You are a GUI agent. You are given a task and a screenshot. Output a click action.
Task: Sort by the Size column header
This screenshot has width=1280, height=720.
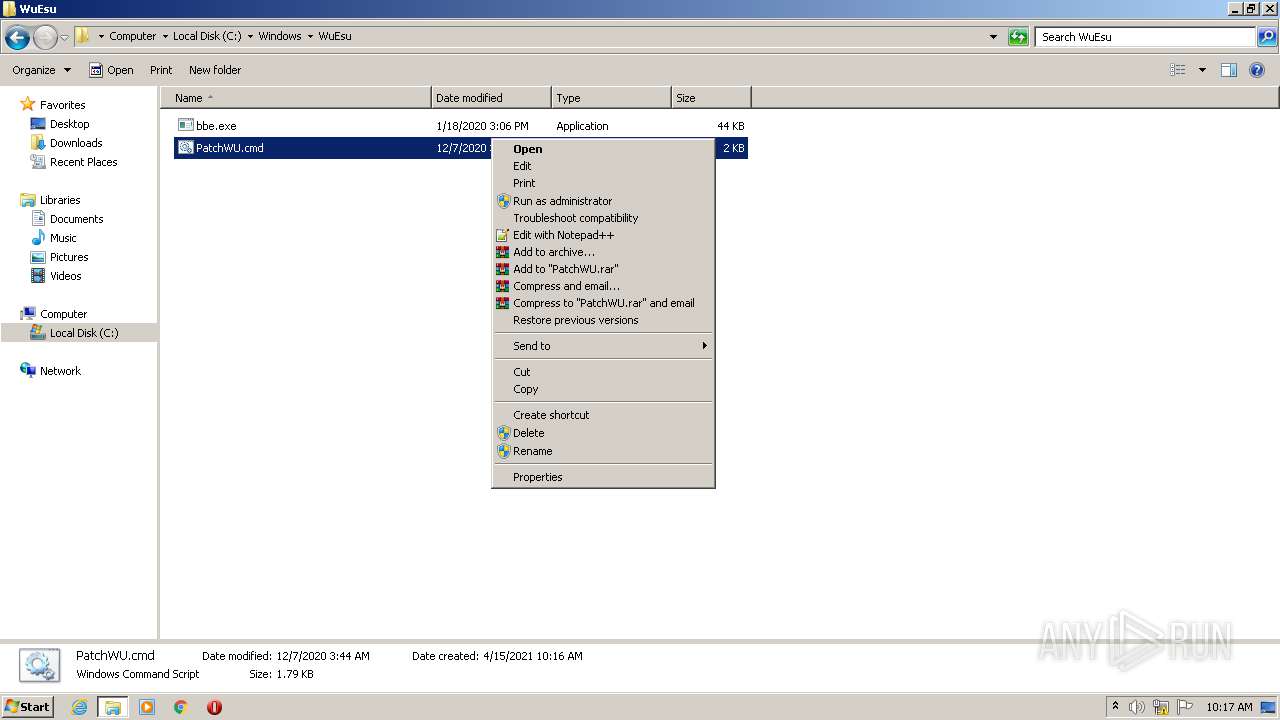tap(711, 98)
